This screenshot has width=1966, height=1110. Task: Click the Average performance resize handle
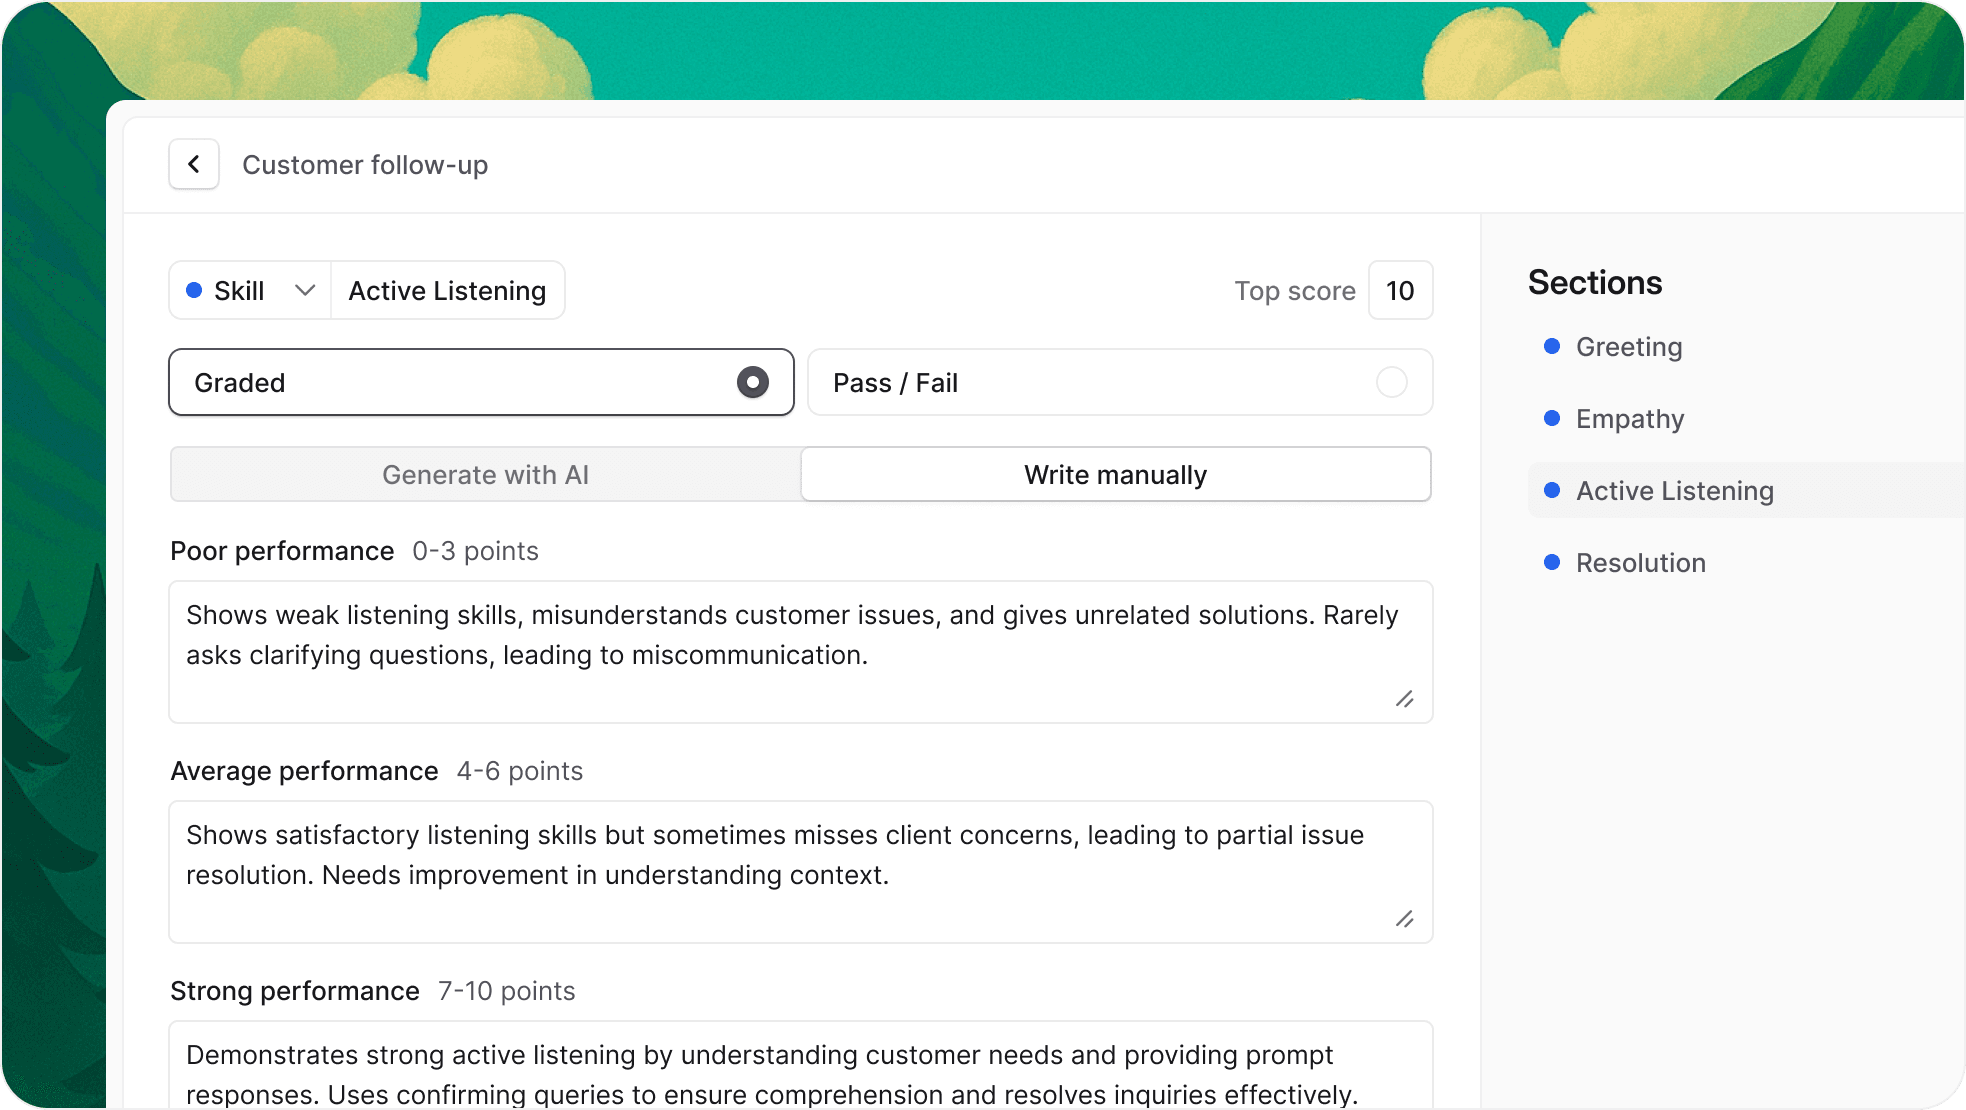(1404, 919)
